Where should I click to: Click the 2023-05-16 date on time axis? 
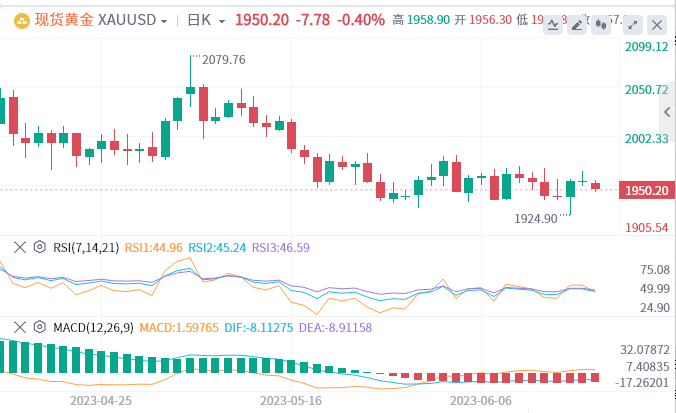tap(291, 398)
